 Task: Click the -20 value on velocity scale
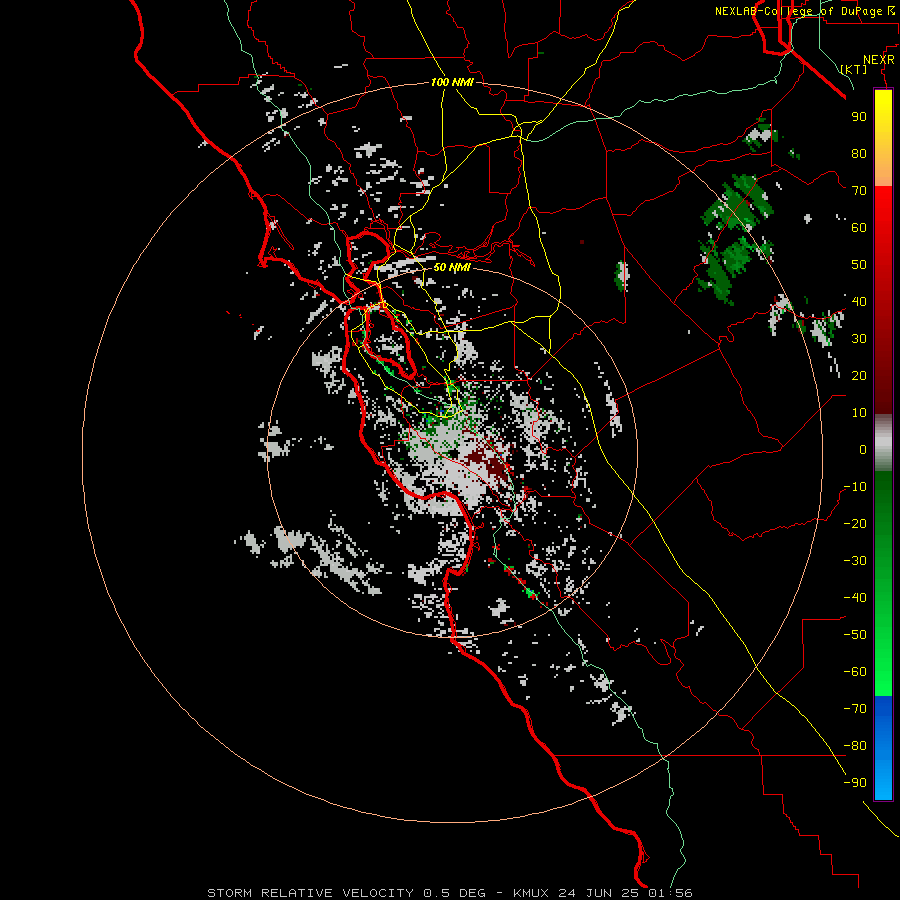point(855,523)
